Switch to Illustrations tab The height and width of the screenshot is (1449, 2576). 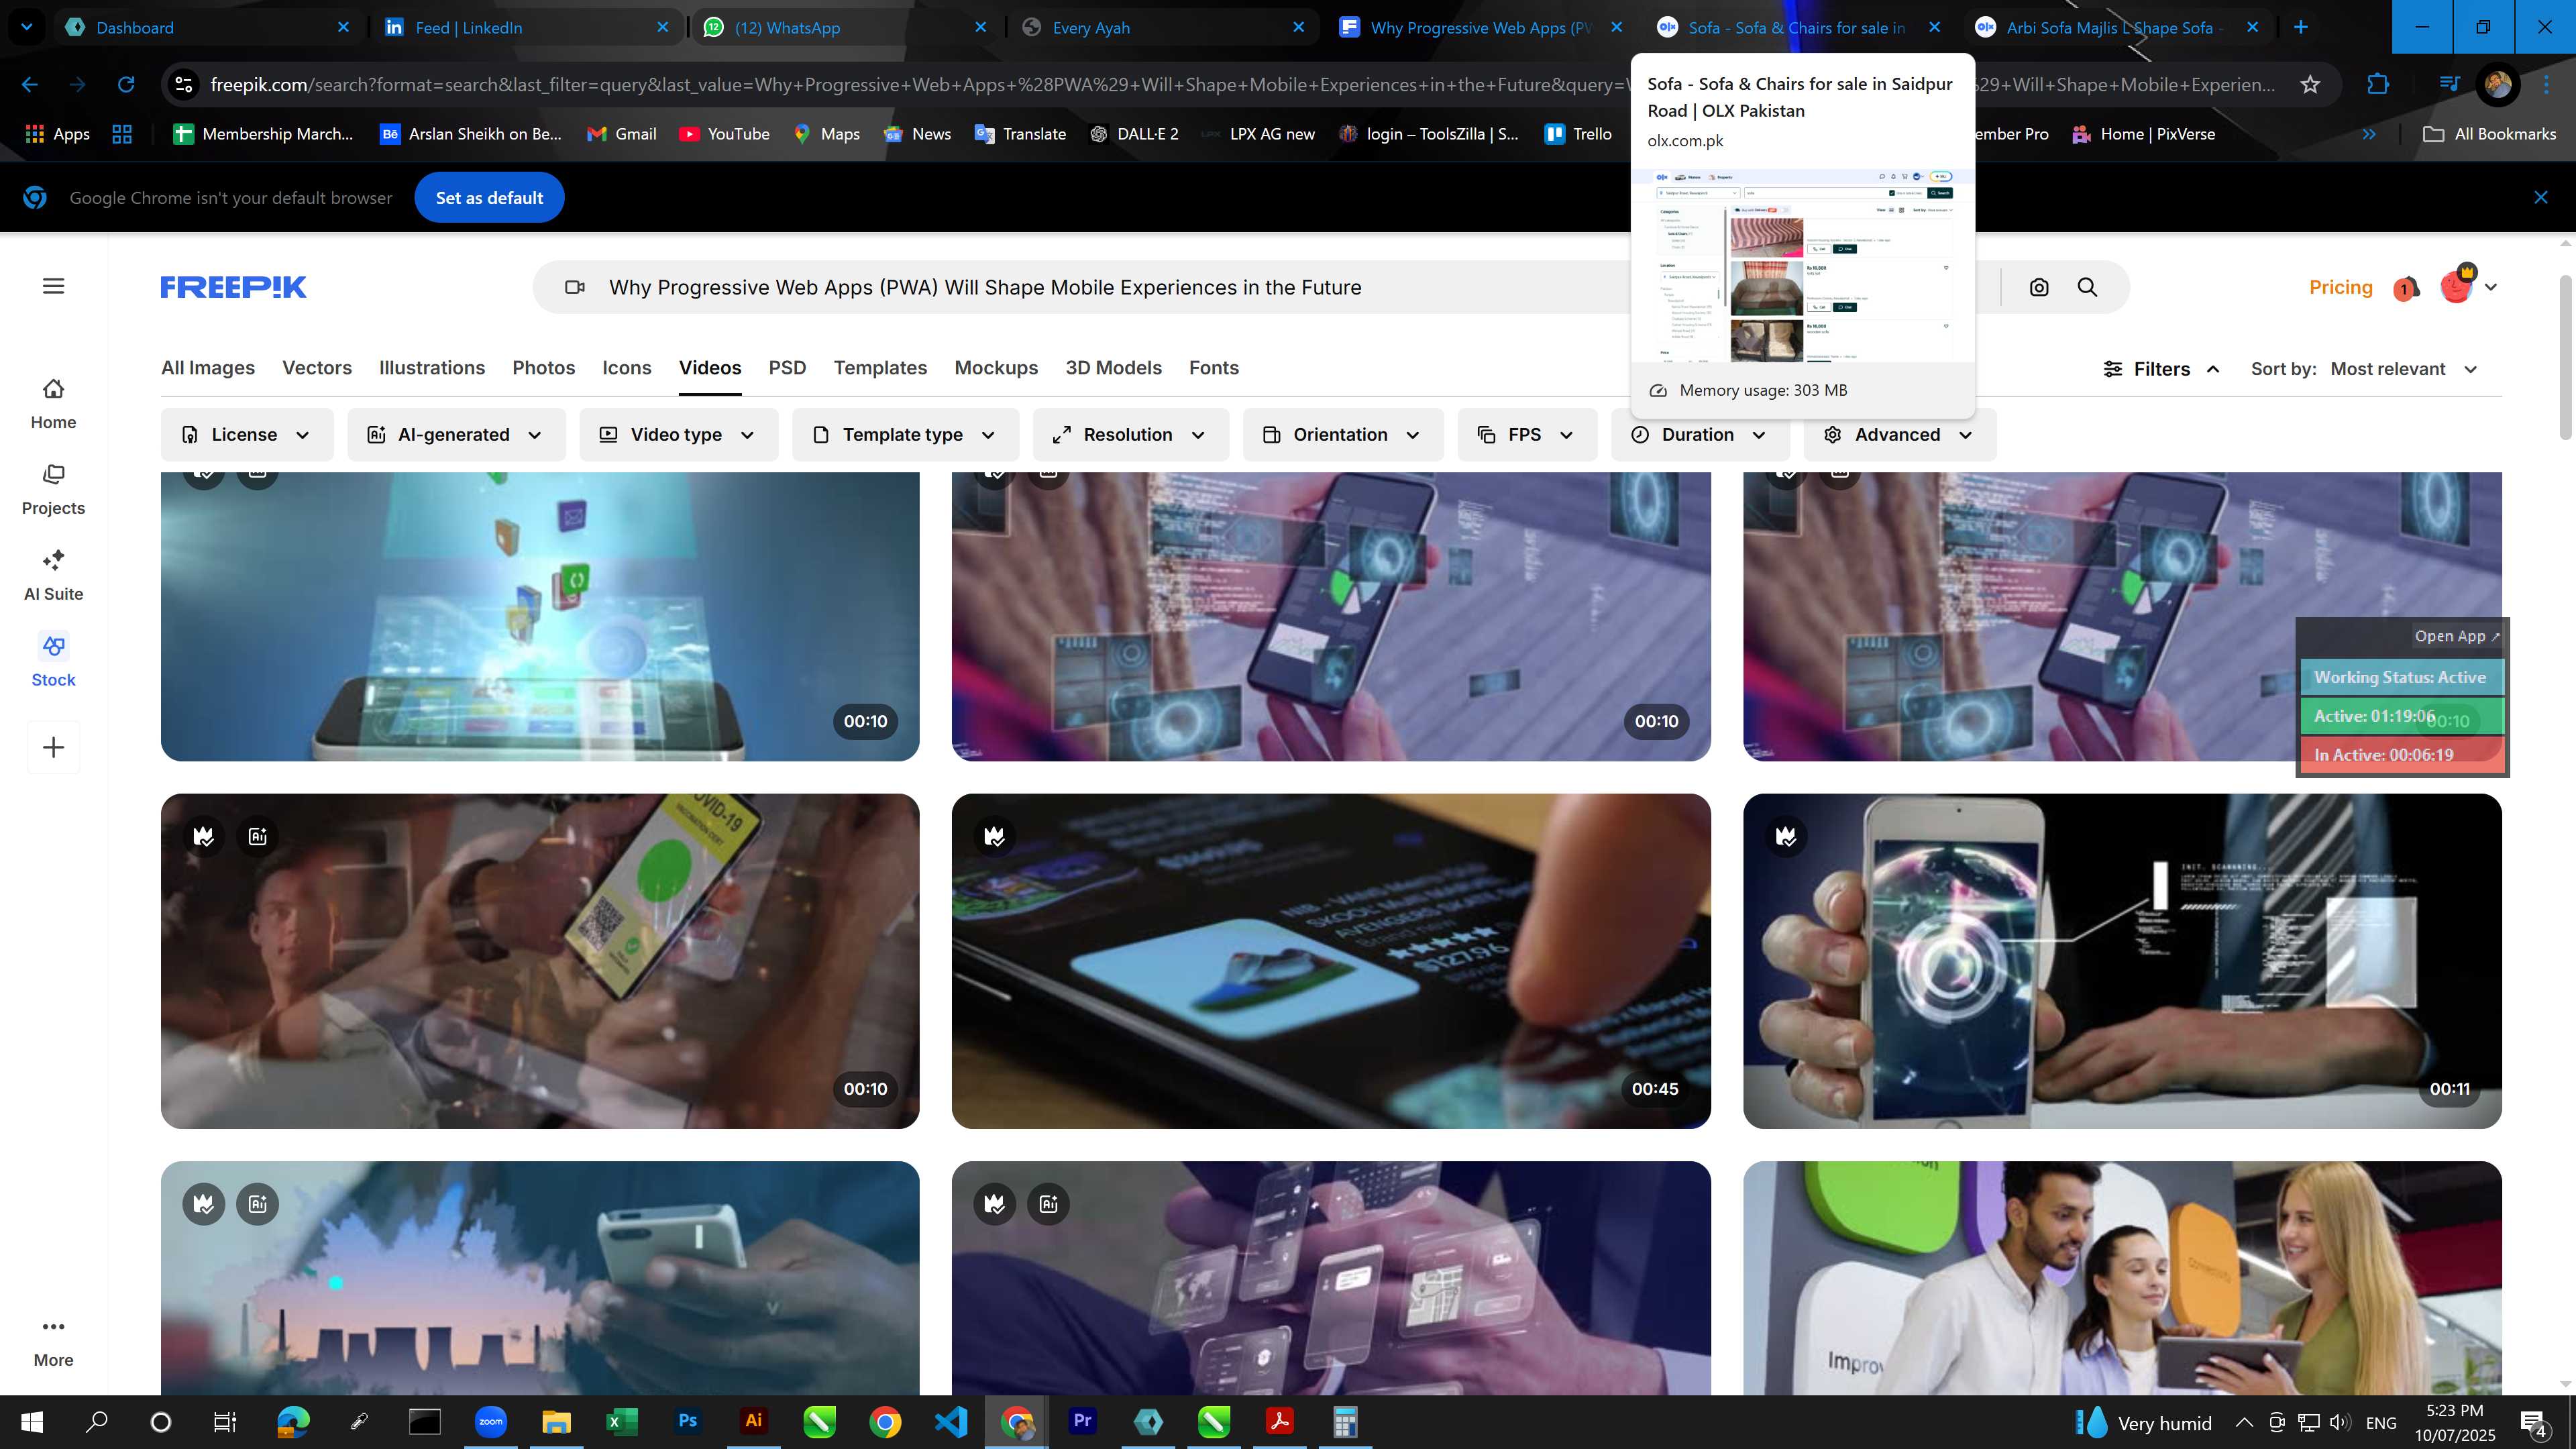coord(432,368)
